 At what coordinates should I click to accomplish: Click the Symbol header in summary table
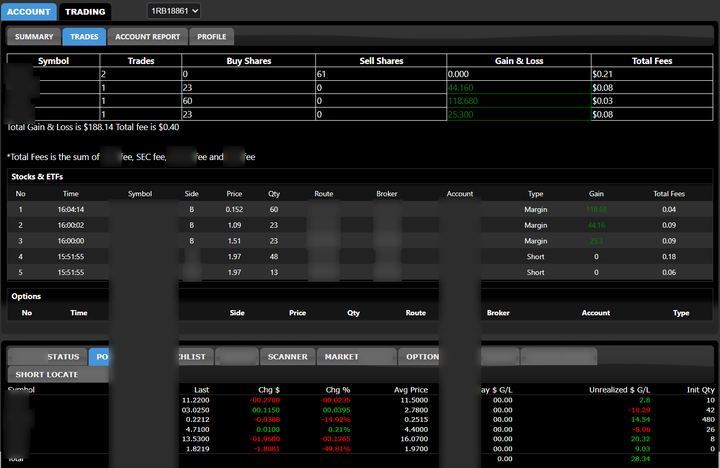[x=53, y=61]
